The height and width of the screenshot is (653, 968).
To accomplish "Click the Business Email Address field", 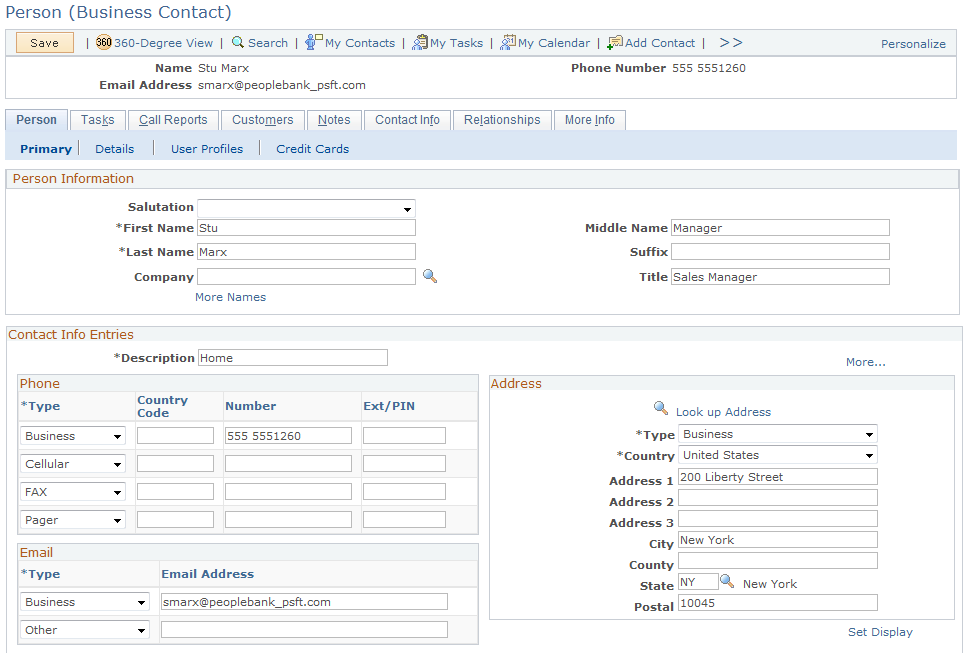I will pyautogui.click(x=304, y=602).
